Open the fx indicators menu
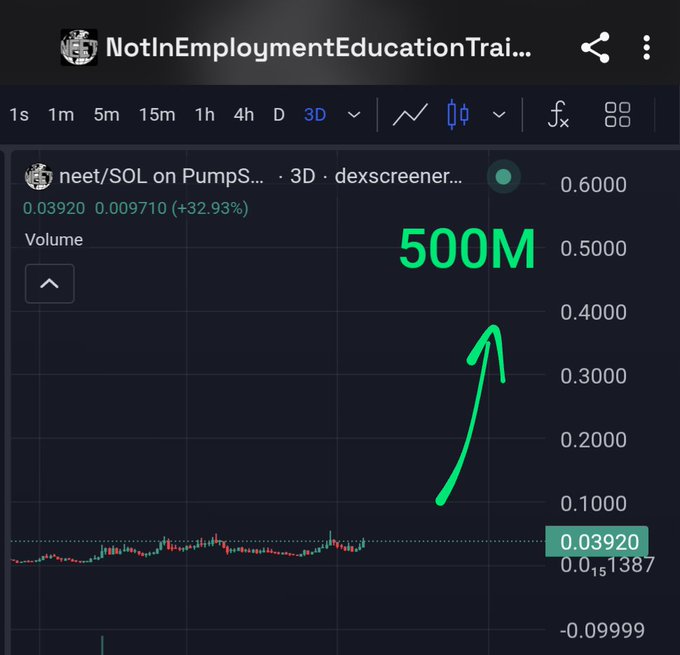 pos(558,115)
